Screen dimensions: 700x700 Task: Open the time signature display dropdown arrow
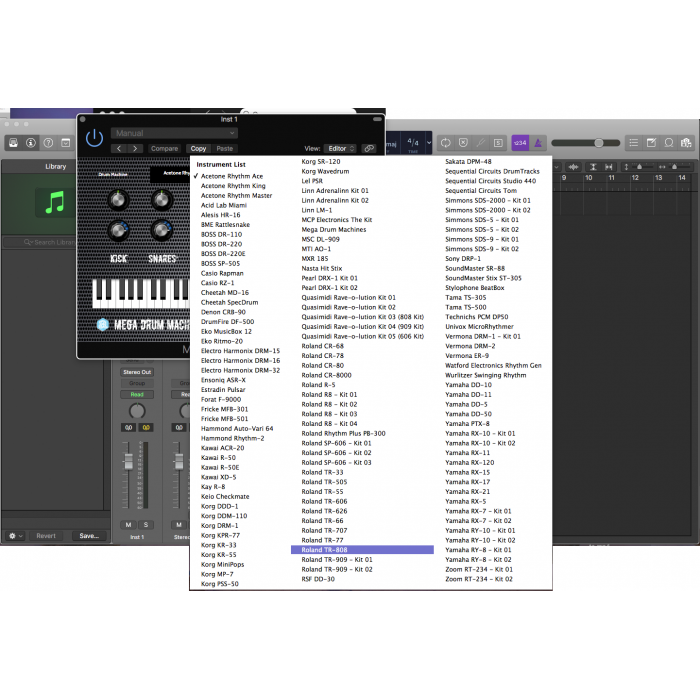(x=429, y=143)
